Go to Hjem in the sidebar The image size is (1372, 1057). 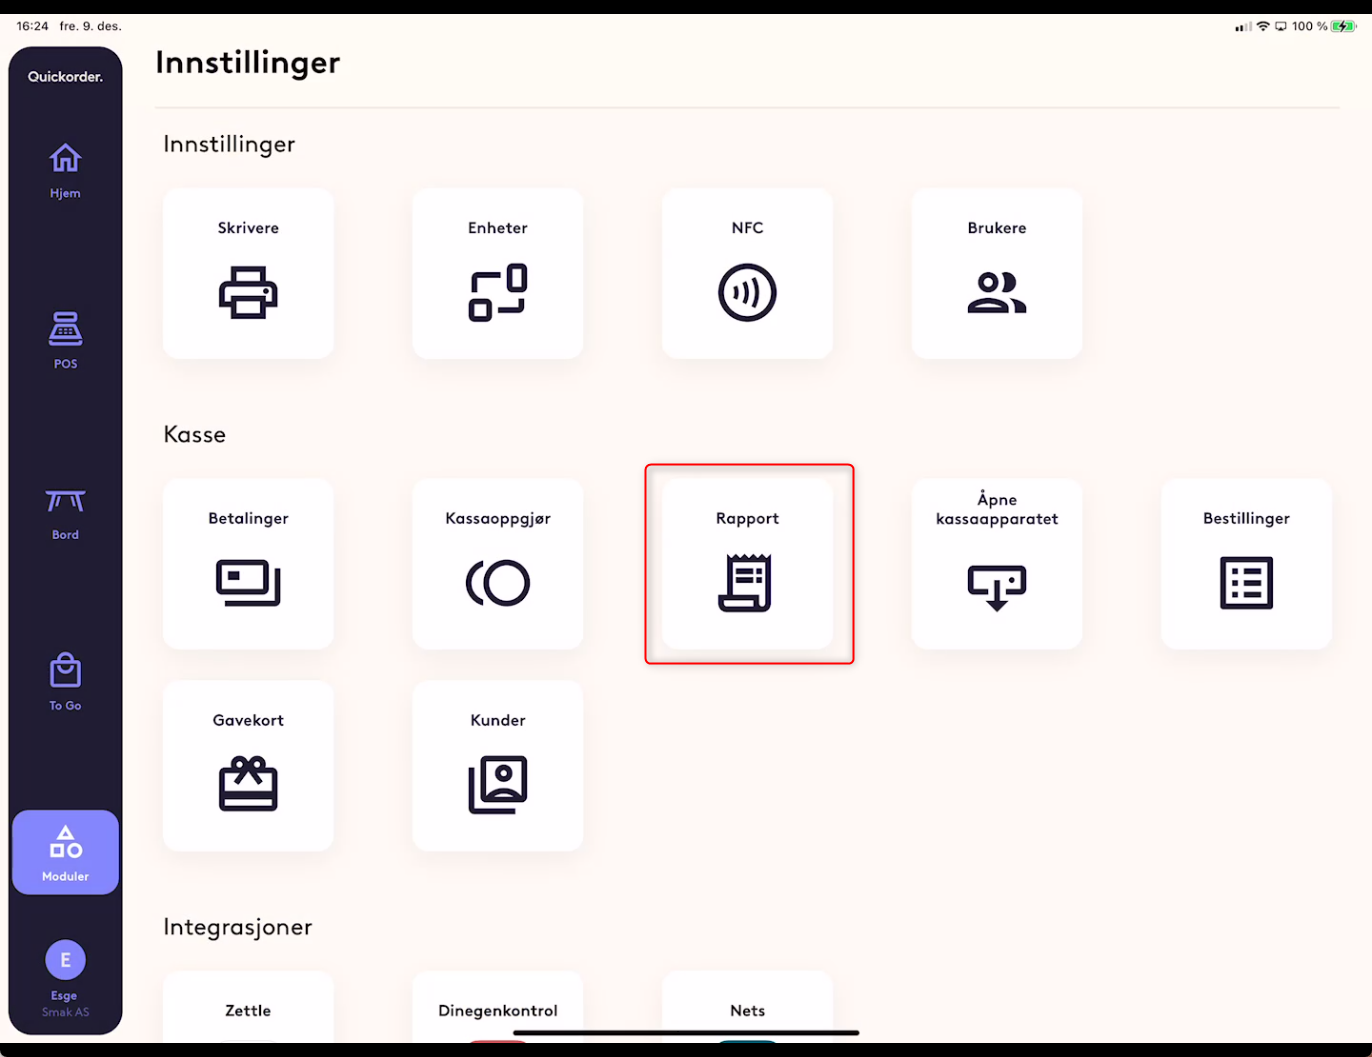(65, 171)
